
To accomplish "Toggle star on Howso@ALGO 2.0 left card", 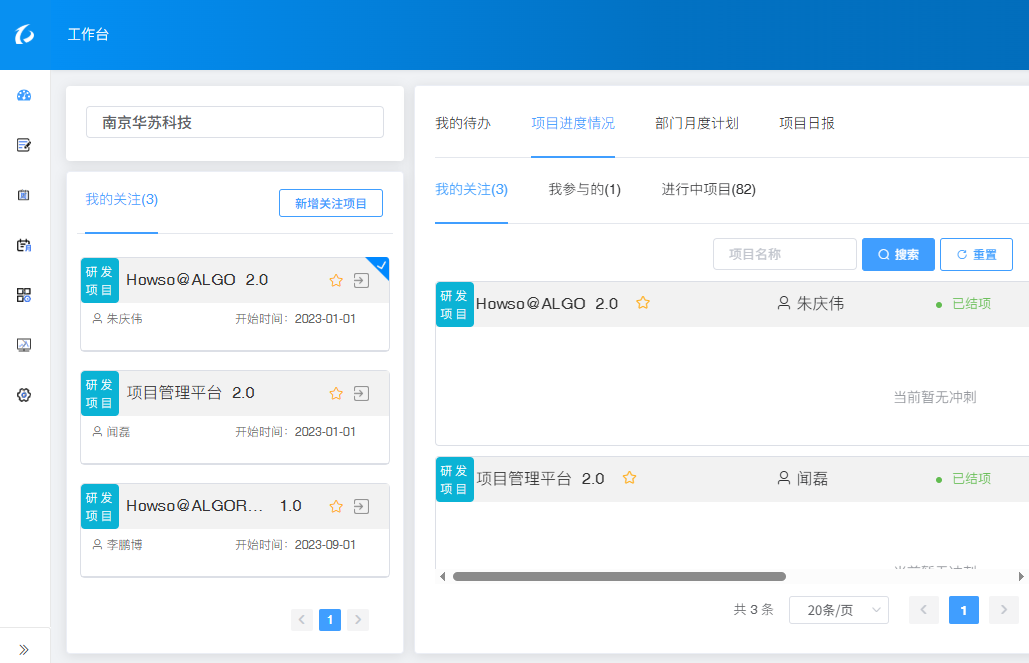I will coord(336,280).
